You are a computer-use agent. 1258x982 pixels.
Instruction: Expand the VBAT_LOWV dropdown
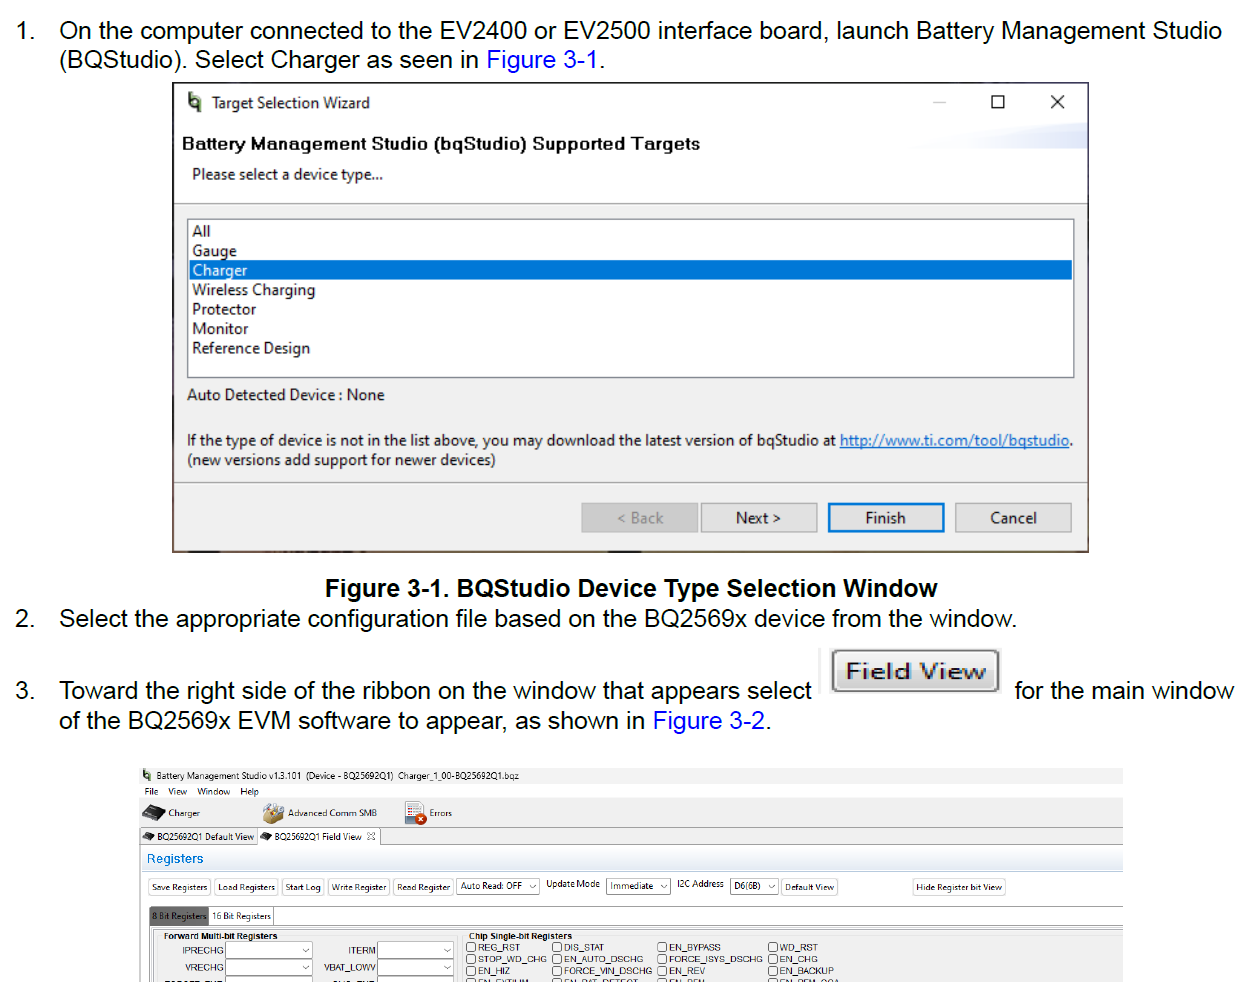click(x=415, y=967)
